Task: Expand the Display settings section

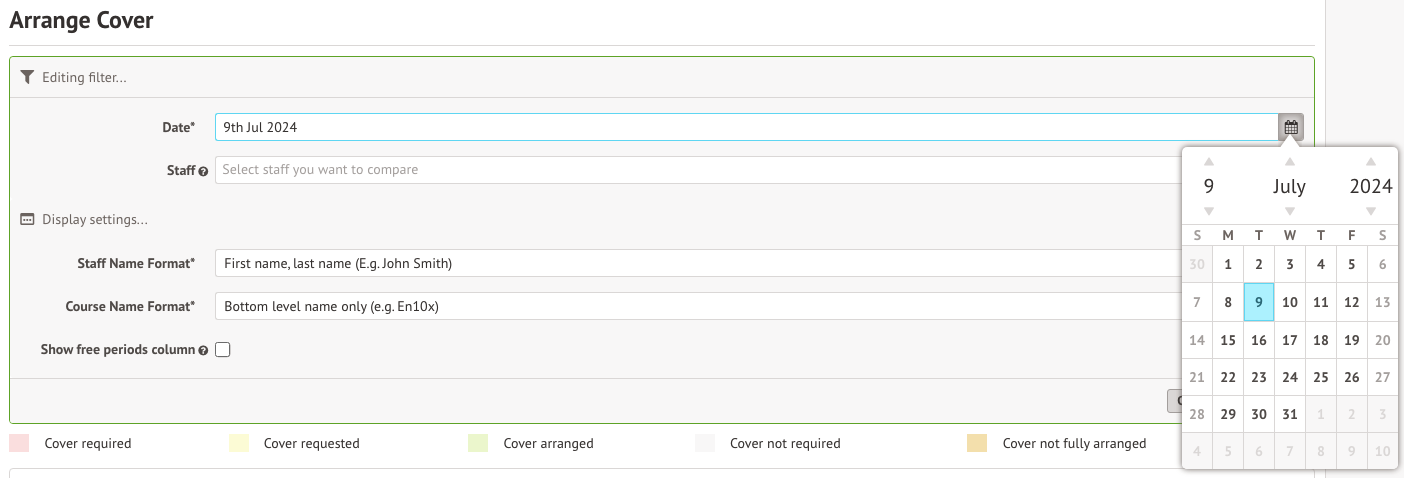Action: [95, 220]
